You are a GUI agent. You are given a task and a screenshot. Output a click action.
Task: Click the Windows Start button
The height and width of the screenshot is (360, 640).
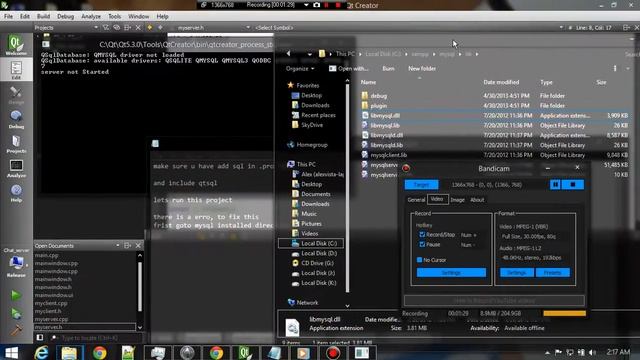pos(11,353)
